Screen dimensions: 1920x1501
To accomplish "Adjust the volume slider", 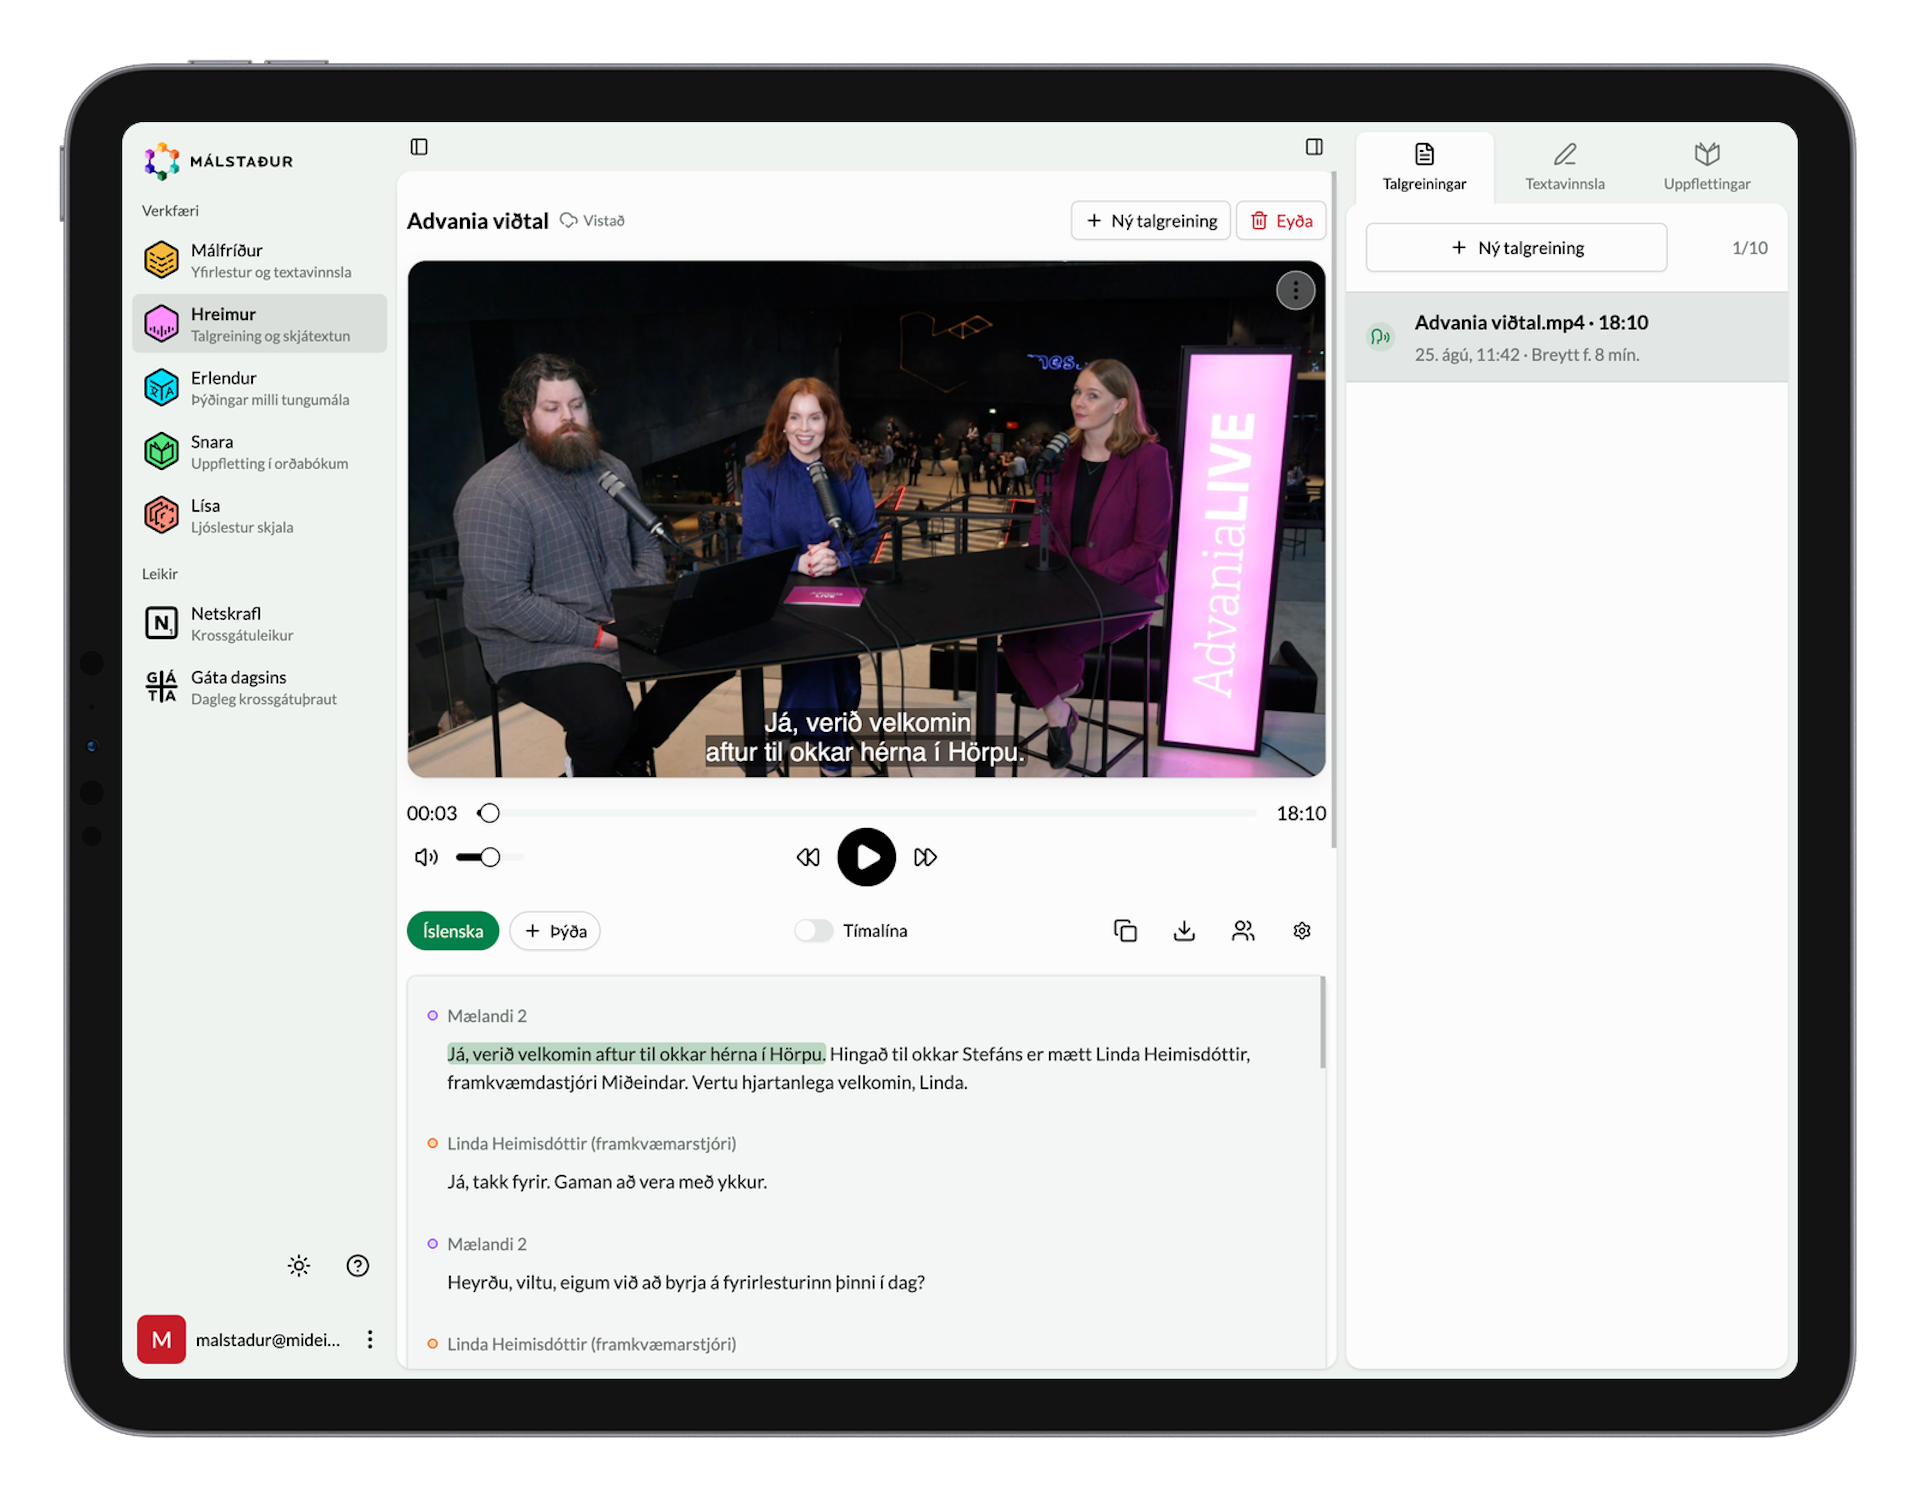I will (489, 857).
